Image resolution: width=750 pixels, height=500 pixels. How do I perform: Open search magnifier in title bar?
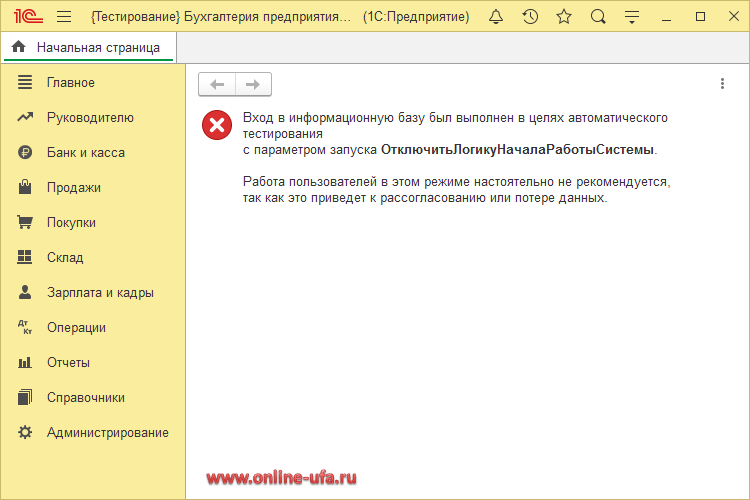598,17
